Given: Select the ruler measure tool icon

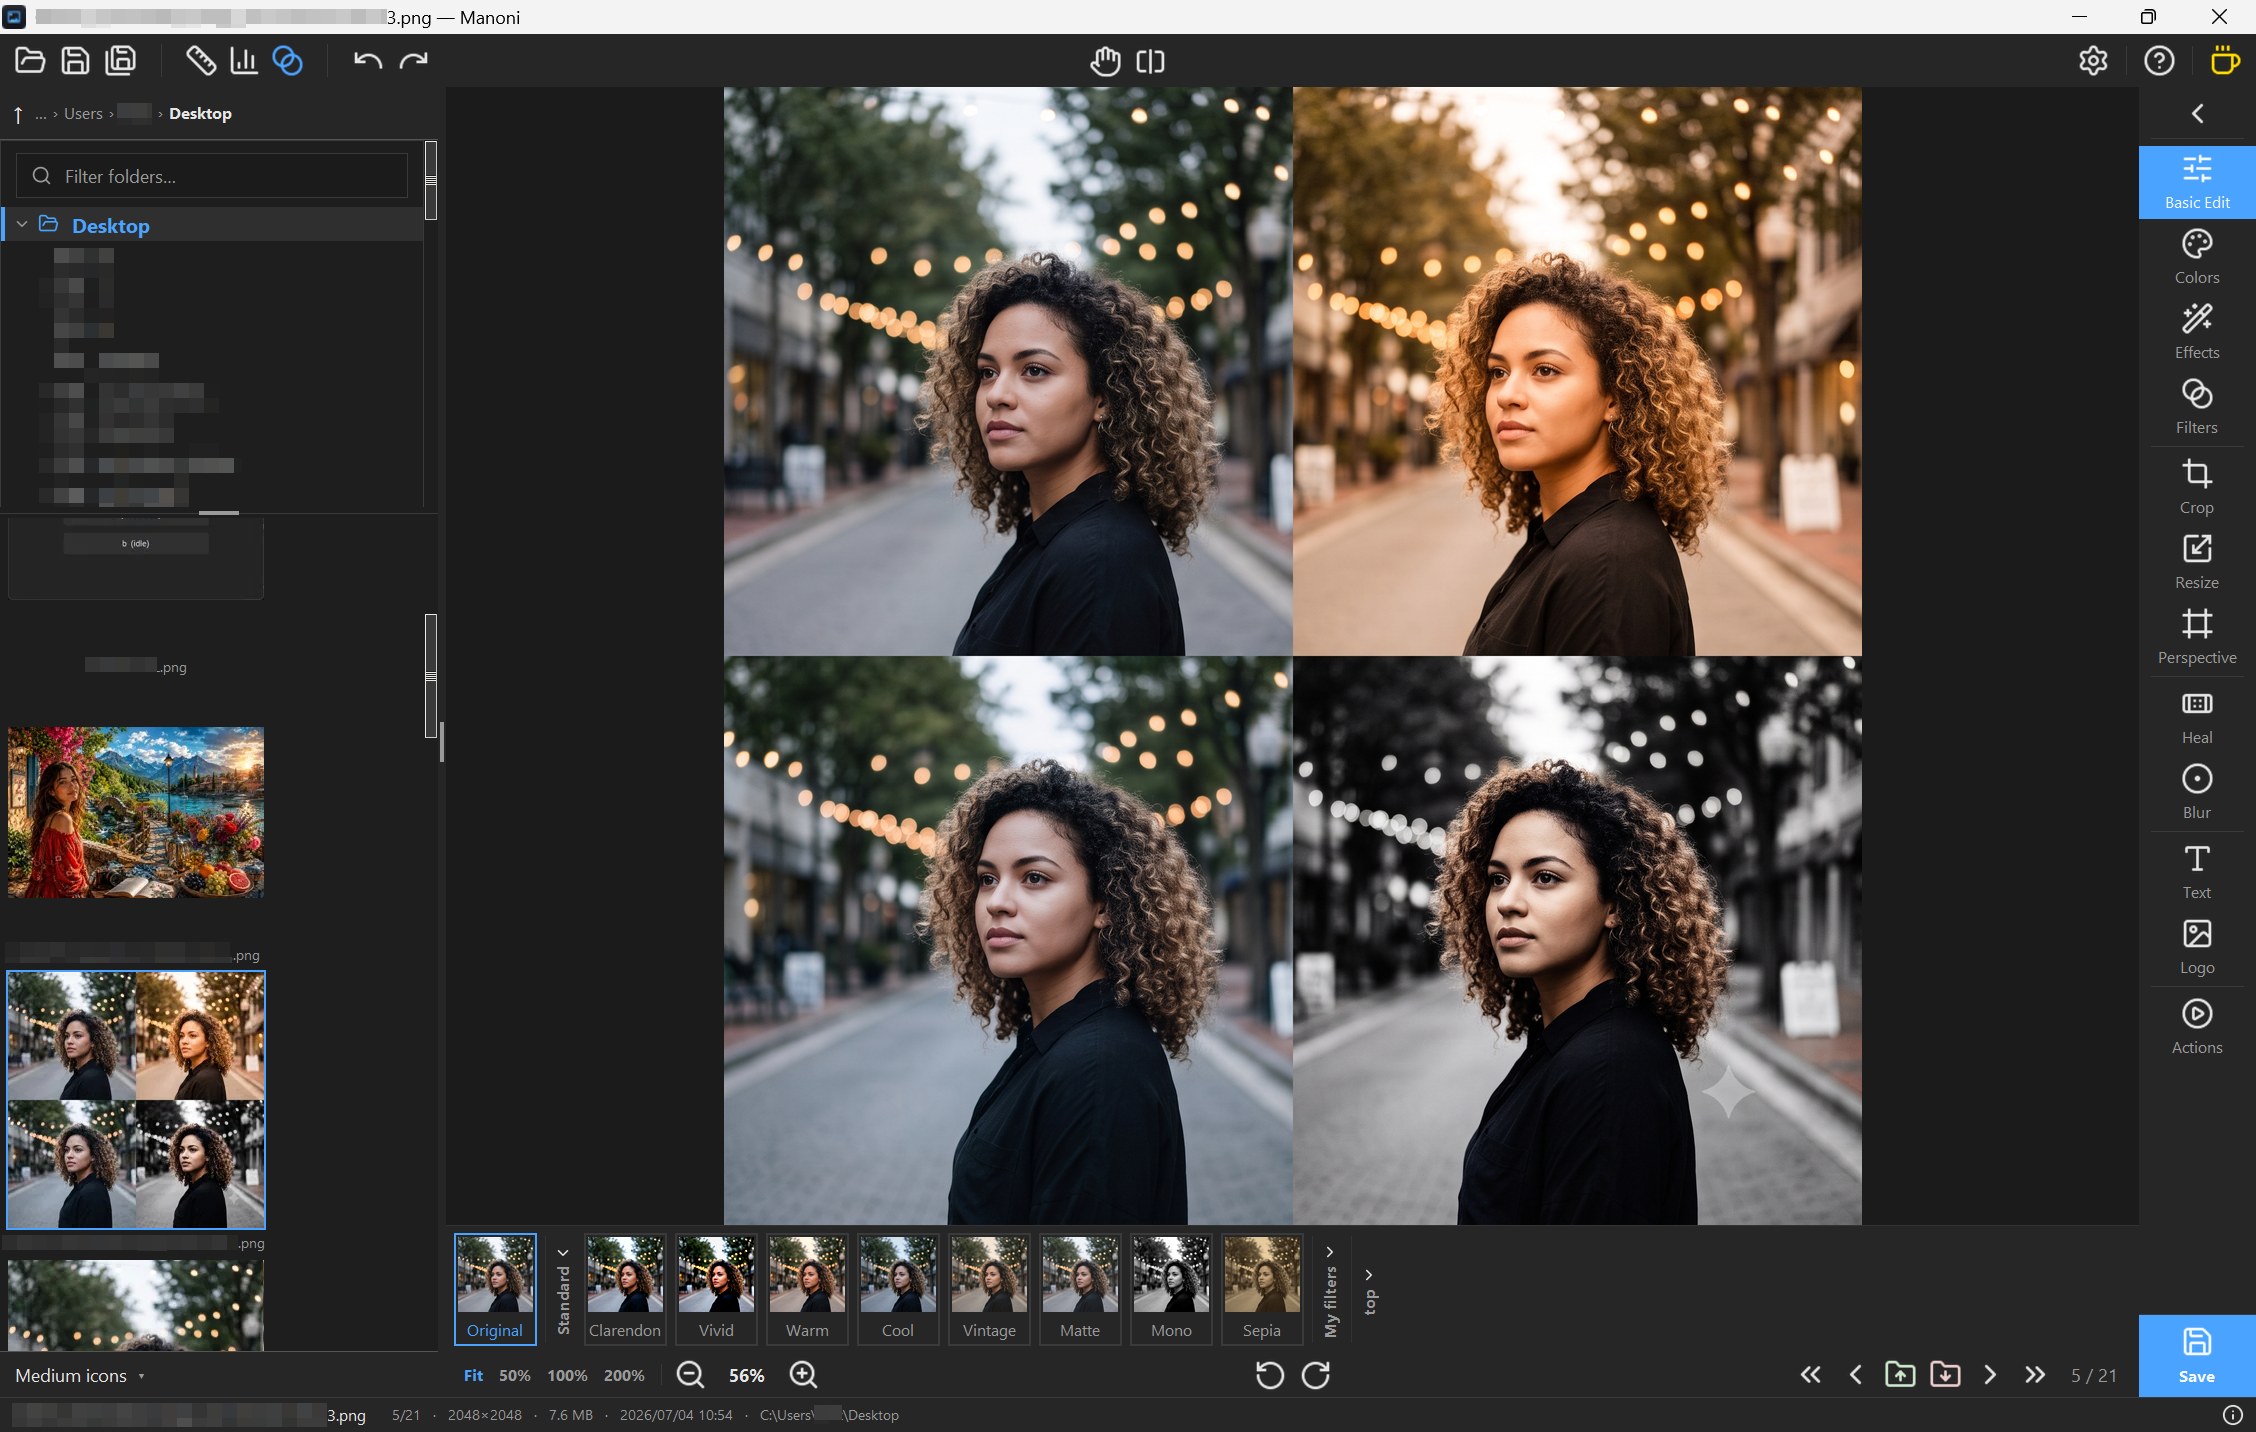Looking at the screenshot, I should 200,61.
